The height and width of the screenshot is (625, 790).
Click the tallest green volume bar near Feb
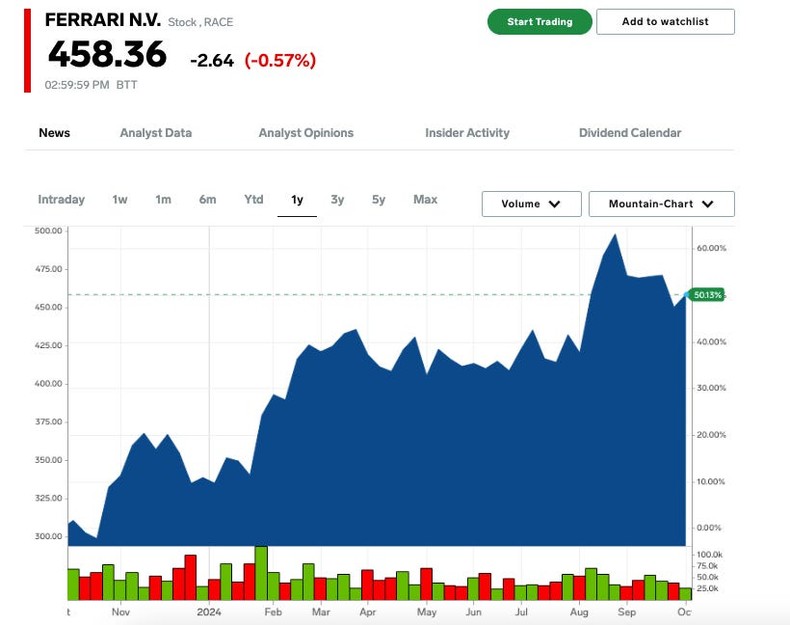click(x=261, y=573)
